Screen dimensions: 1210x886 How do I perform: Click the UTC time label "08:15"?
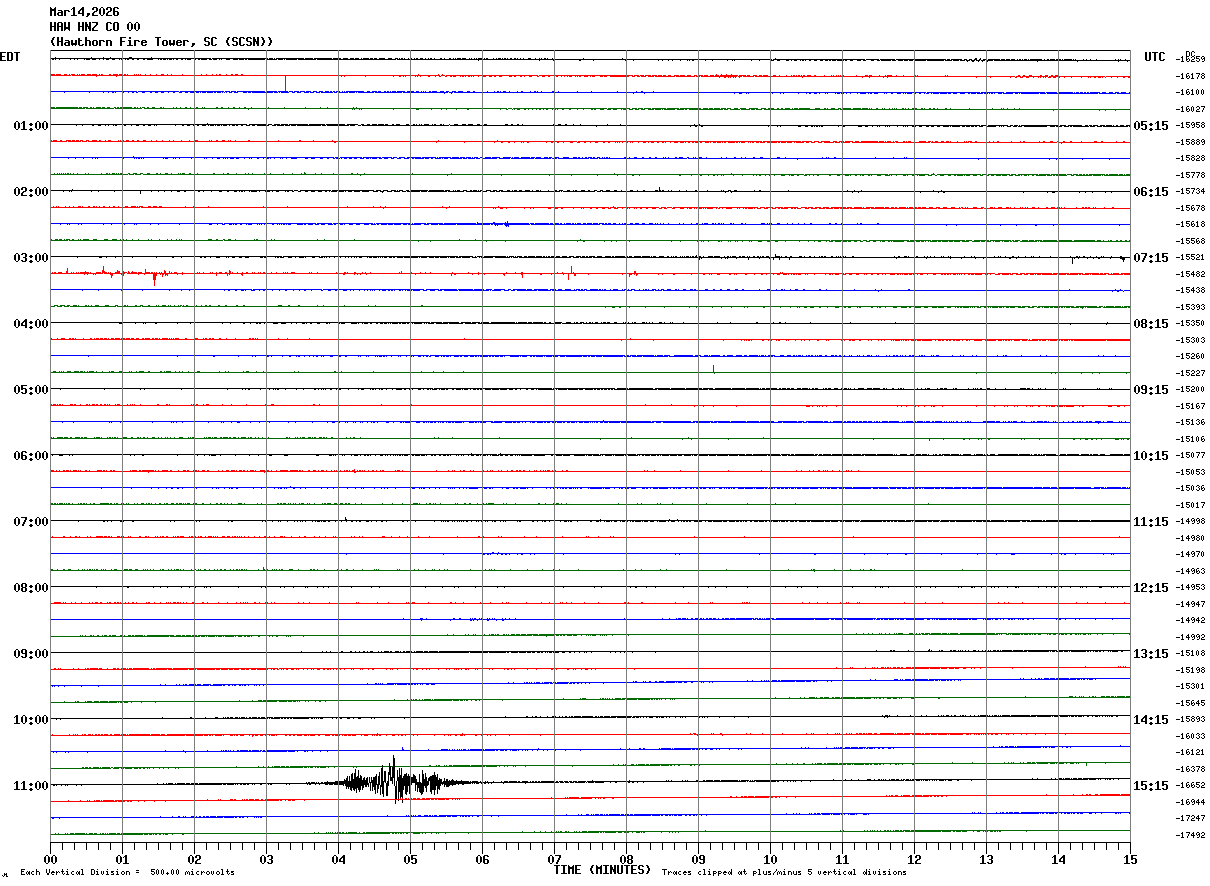click(x=1151, y=324)
